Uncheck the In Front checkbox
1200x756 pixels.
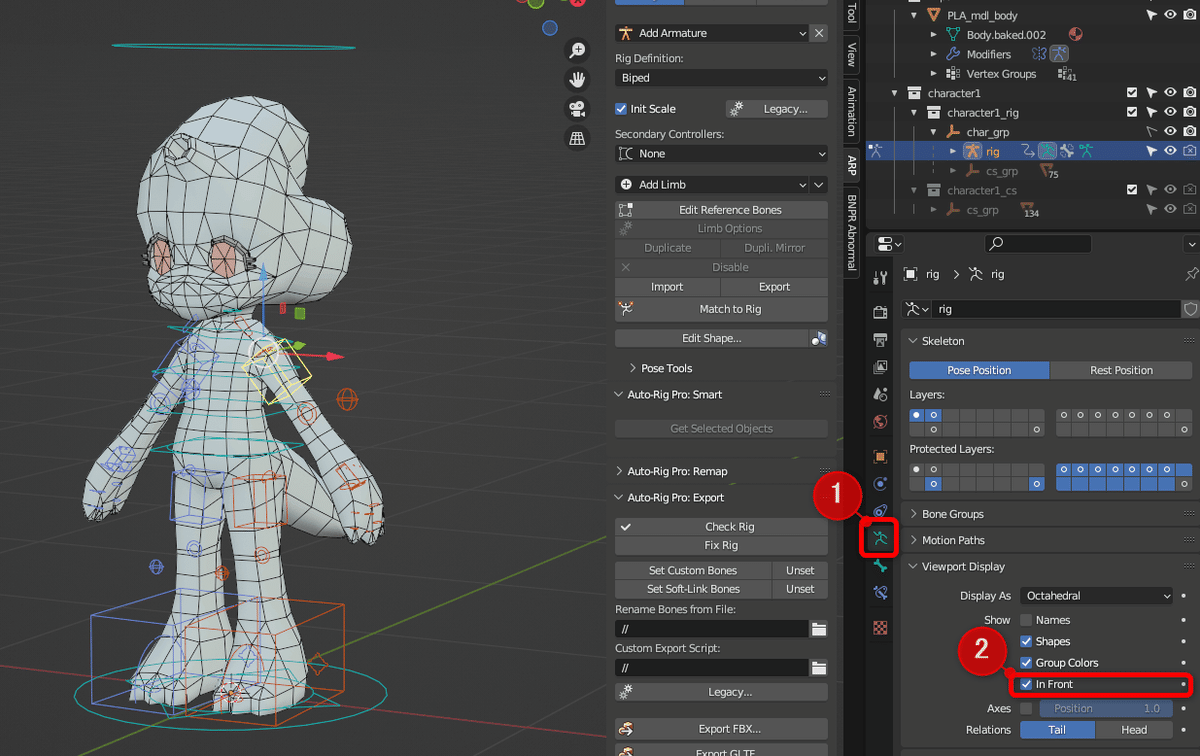pos(1026,685)
